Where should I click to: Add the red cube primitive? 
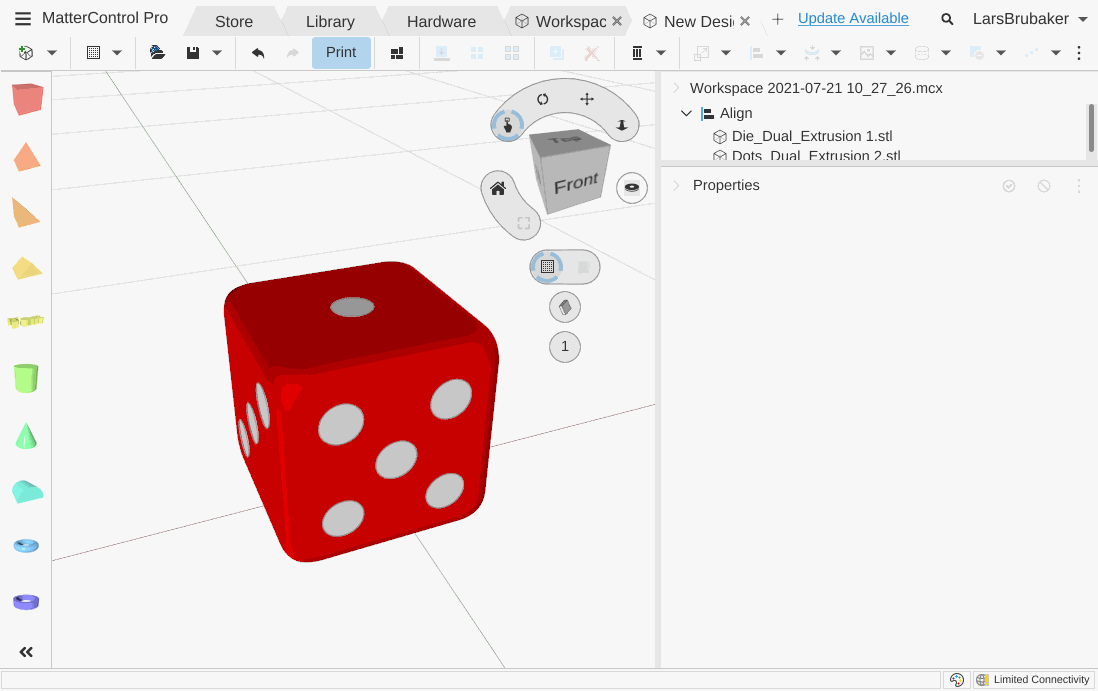(27, 99)
